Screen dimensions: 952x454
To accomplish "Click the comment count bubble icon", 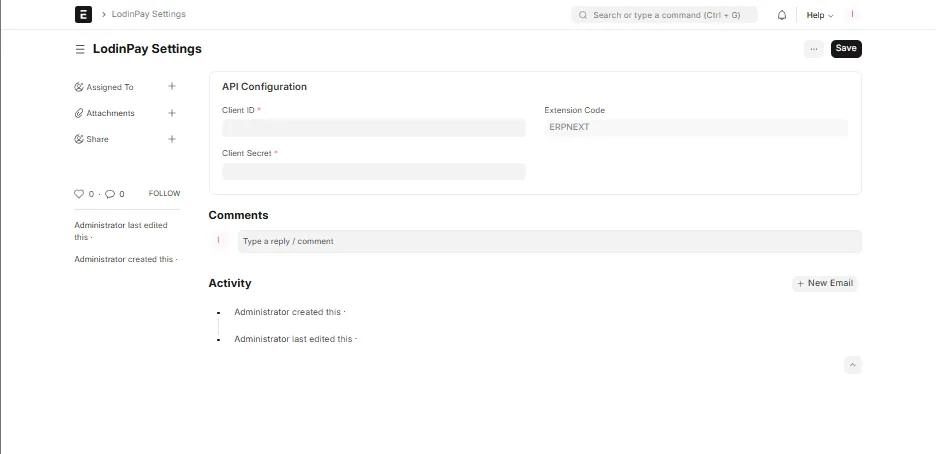I will pyautogui.click(x=110, y=194).
